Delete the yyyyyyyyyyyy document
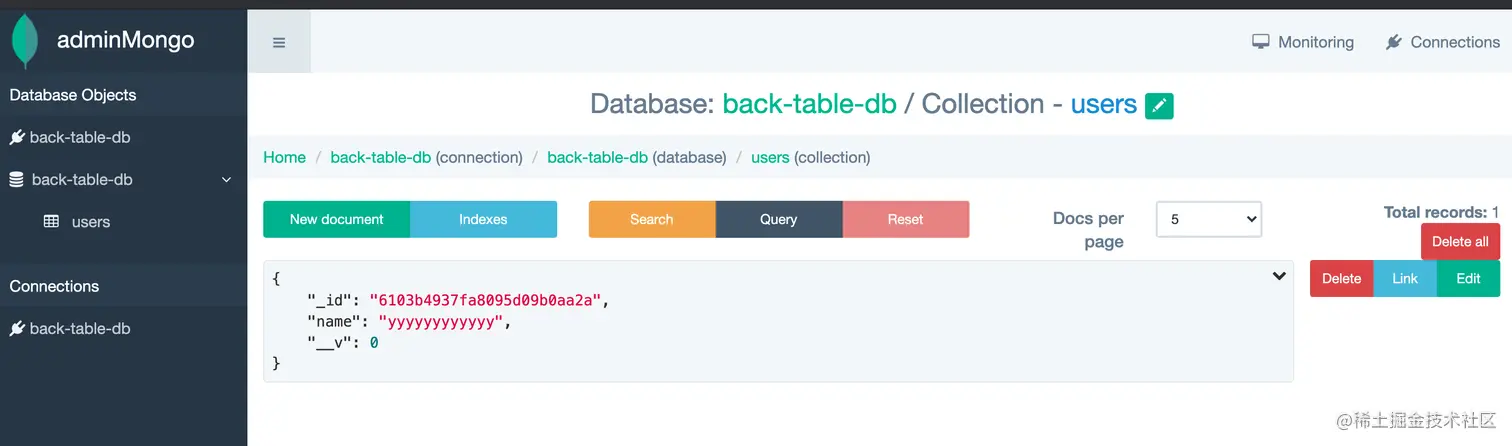 1342,278
